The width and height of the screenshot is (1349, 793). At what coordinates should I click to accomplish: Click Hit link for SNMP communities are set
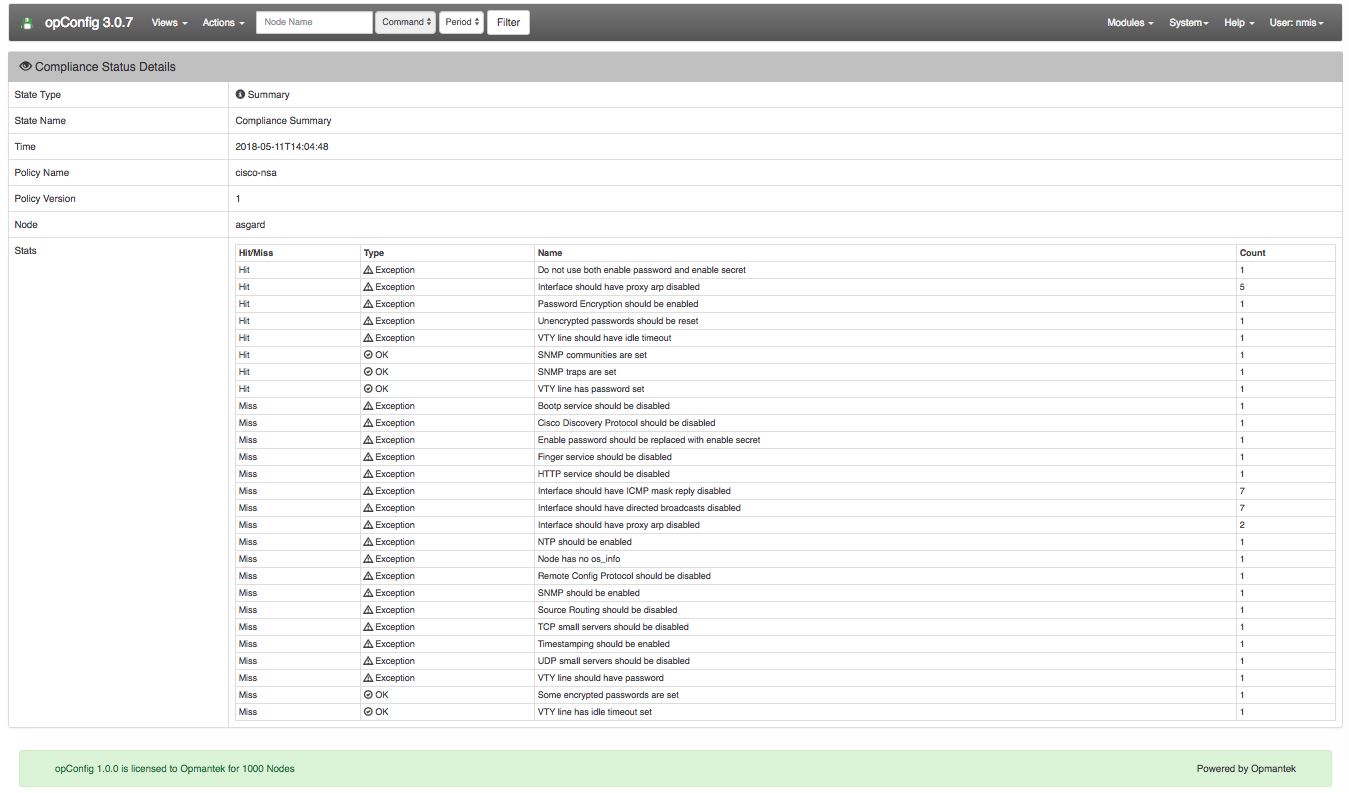point(244,355)
